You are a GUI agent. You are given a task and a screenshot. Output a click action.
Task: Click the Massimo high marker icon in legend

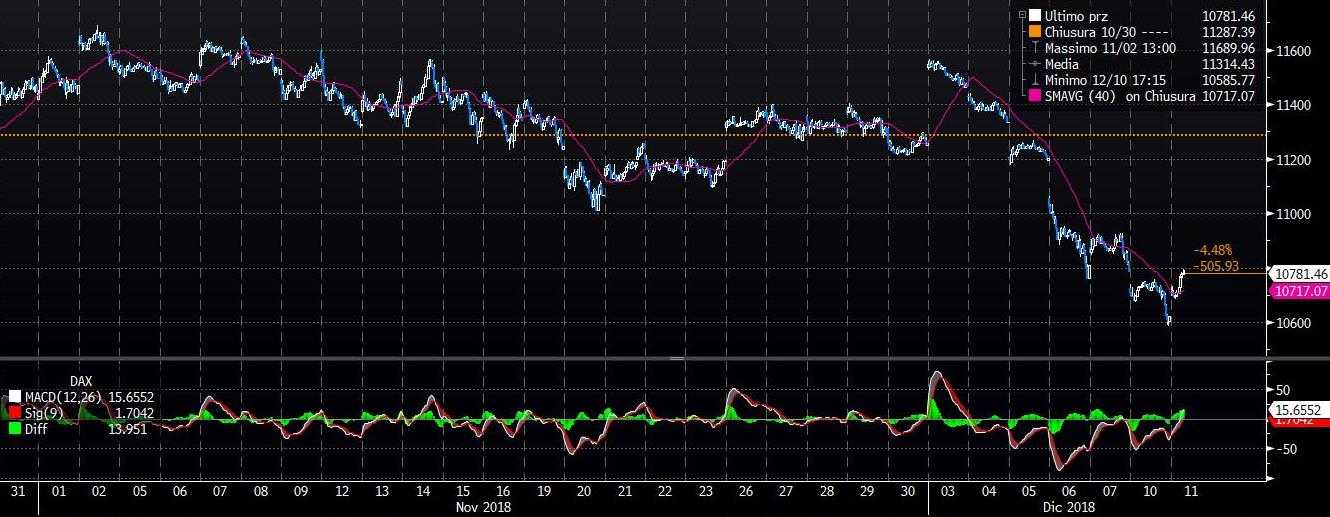coord(1034,48)
